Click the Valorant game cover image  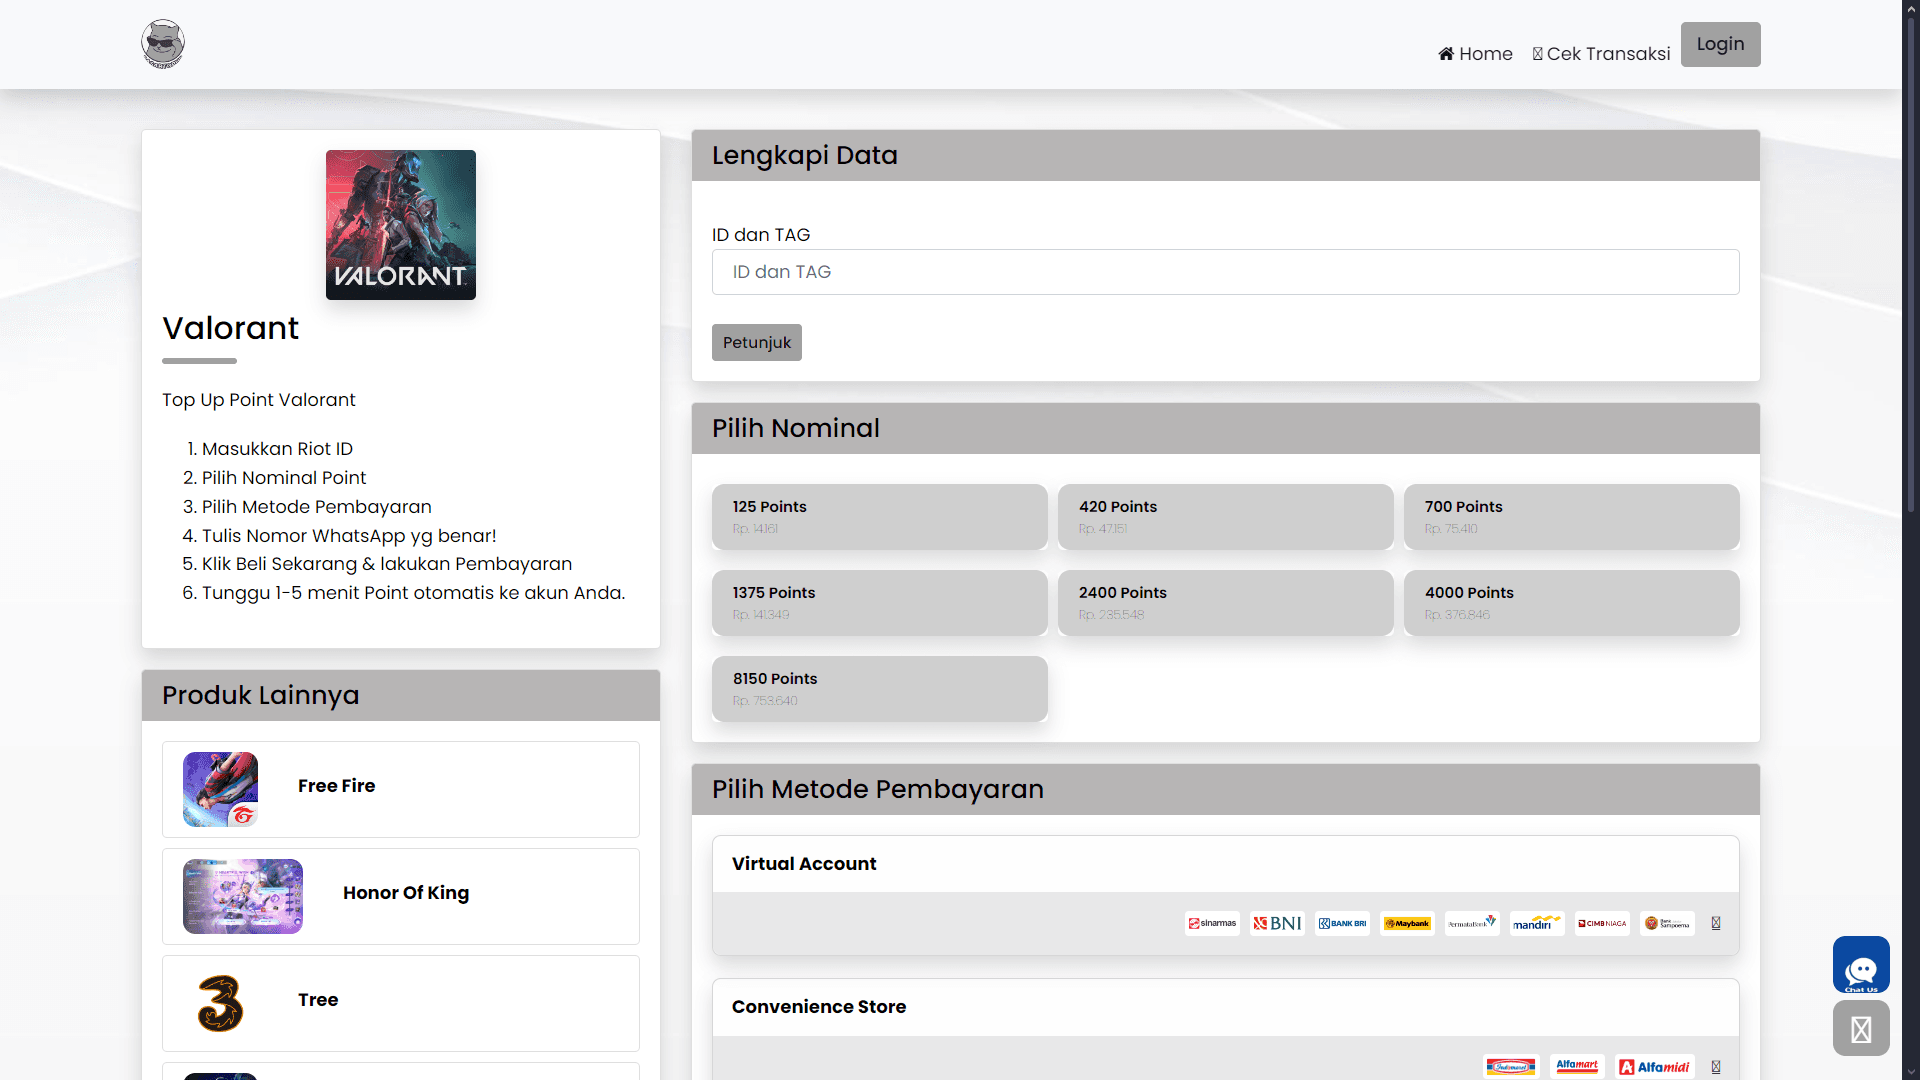tap(400, 225)
